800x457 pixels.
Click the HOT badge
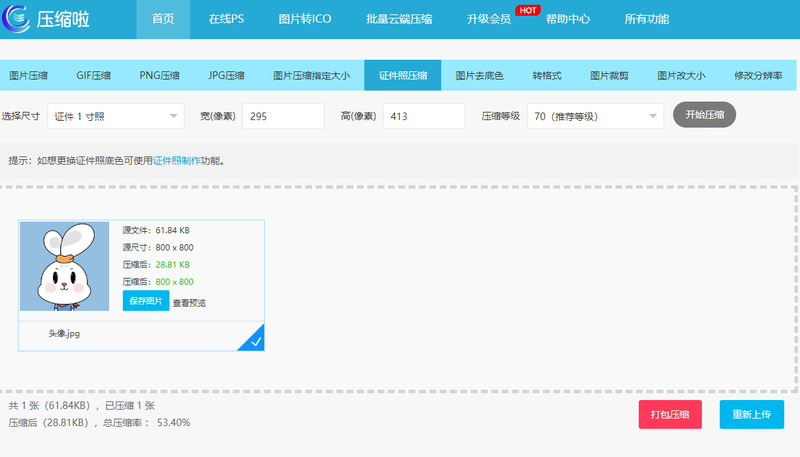[527, 10]
